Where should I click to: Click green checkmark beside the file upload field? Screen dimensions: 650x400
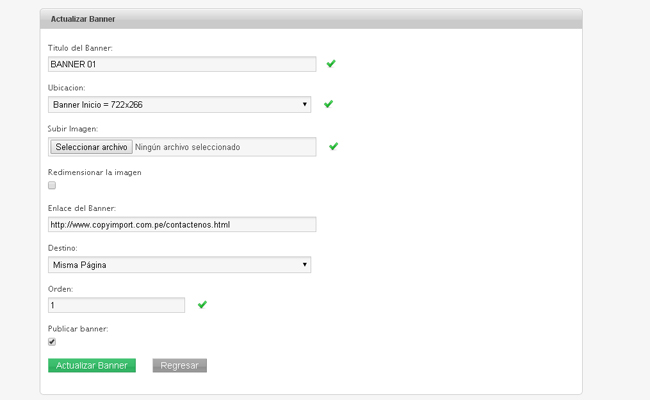pos(333,146)
